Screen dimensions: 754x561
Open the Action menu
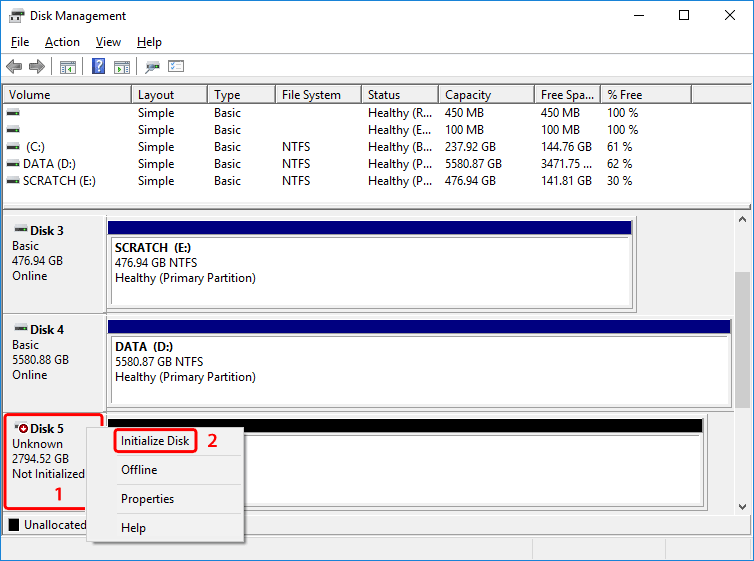pos(62,42)
